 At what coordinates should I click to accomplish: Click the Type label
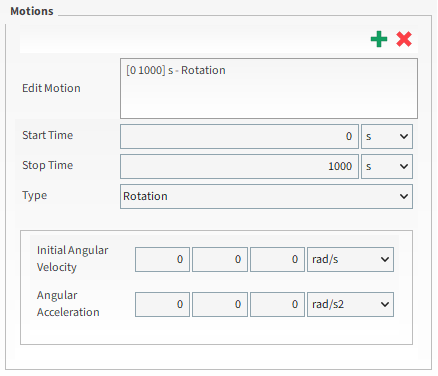(x=35, y=196)
